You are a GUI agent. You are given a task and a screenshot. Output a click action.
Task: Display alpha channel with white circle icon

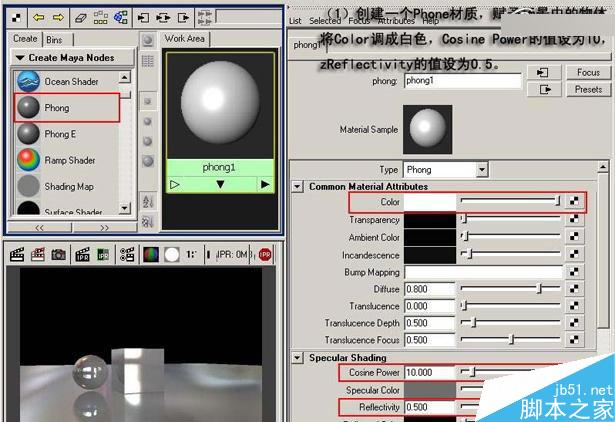coord(172,255)
